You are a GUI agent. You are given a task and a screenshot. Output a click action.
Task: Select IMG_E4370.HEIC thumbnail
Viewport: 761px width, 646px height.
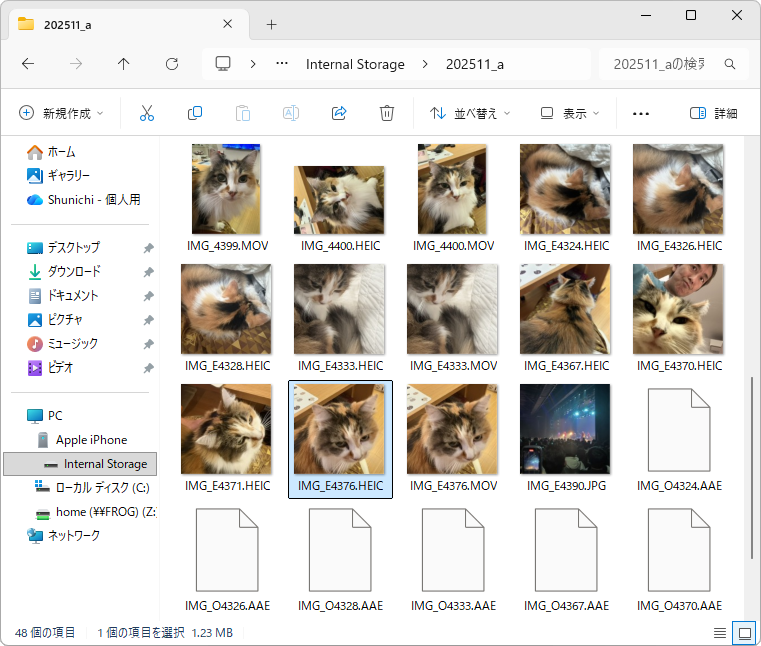coord(678,309)
